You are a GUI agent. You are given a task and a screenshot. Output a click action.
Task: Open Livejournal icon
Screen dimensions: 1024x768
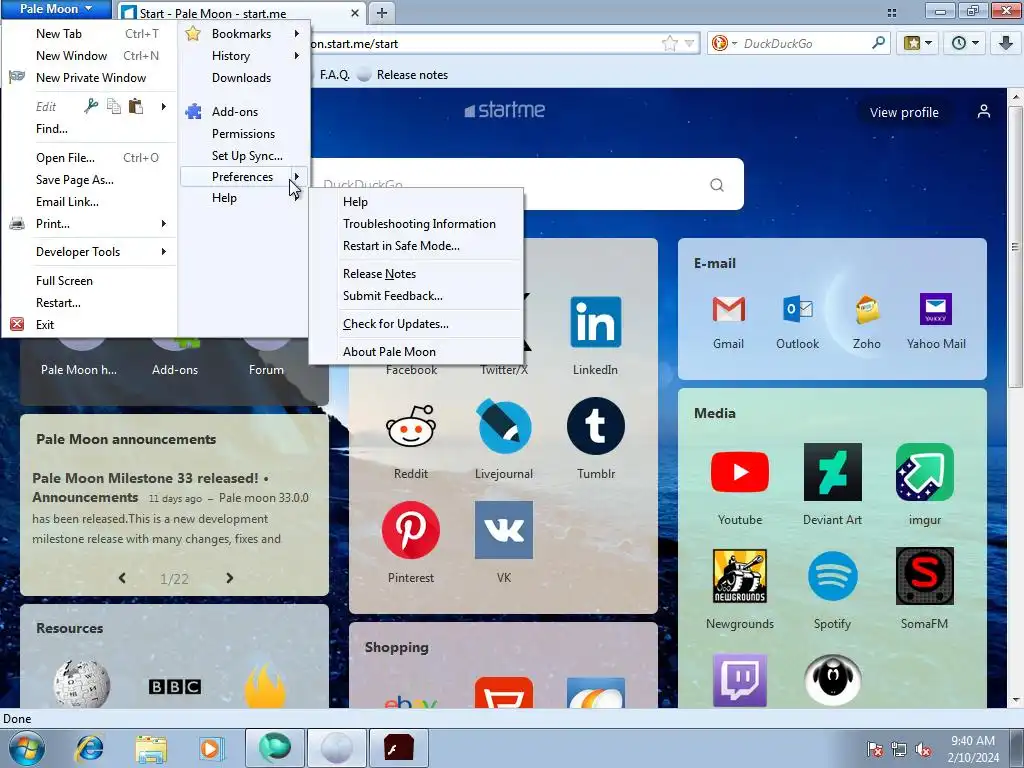tap(504, 426)
